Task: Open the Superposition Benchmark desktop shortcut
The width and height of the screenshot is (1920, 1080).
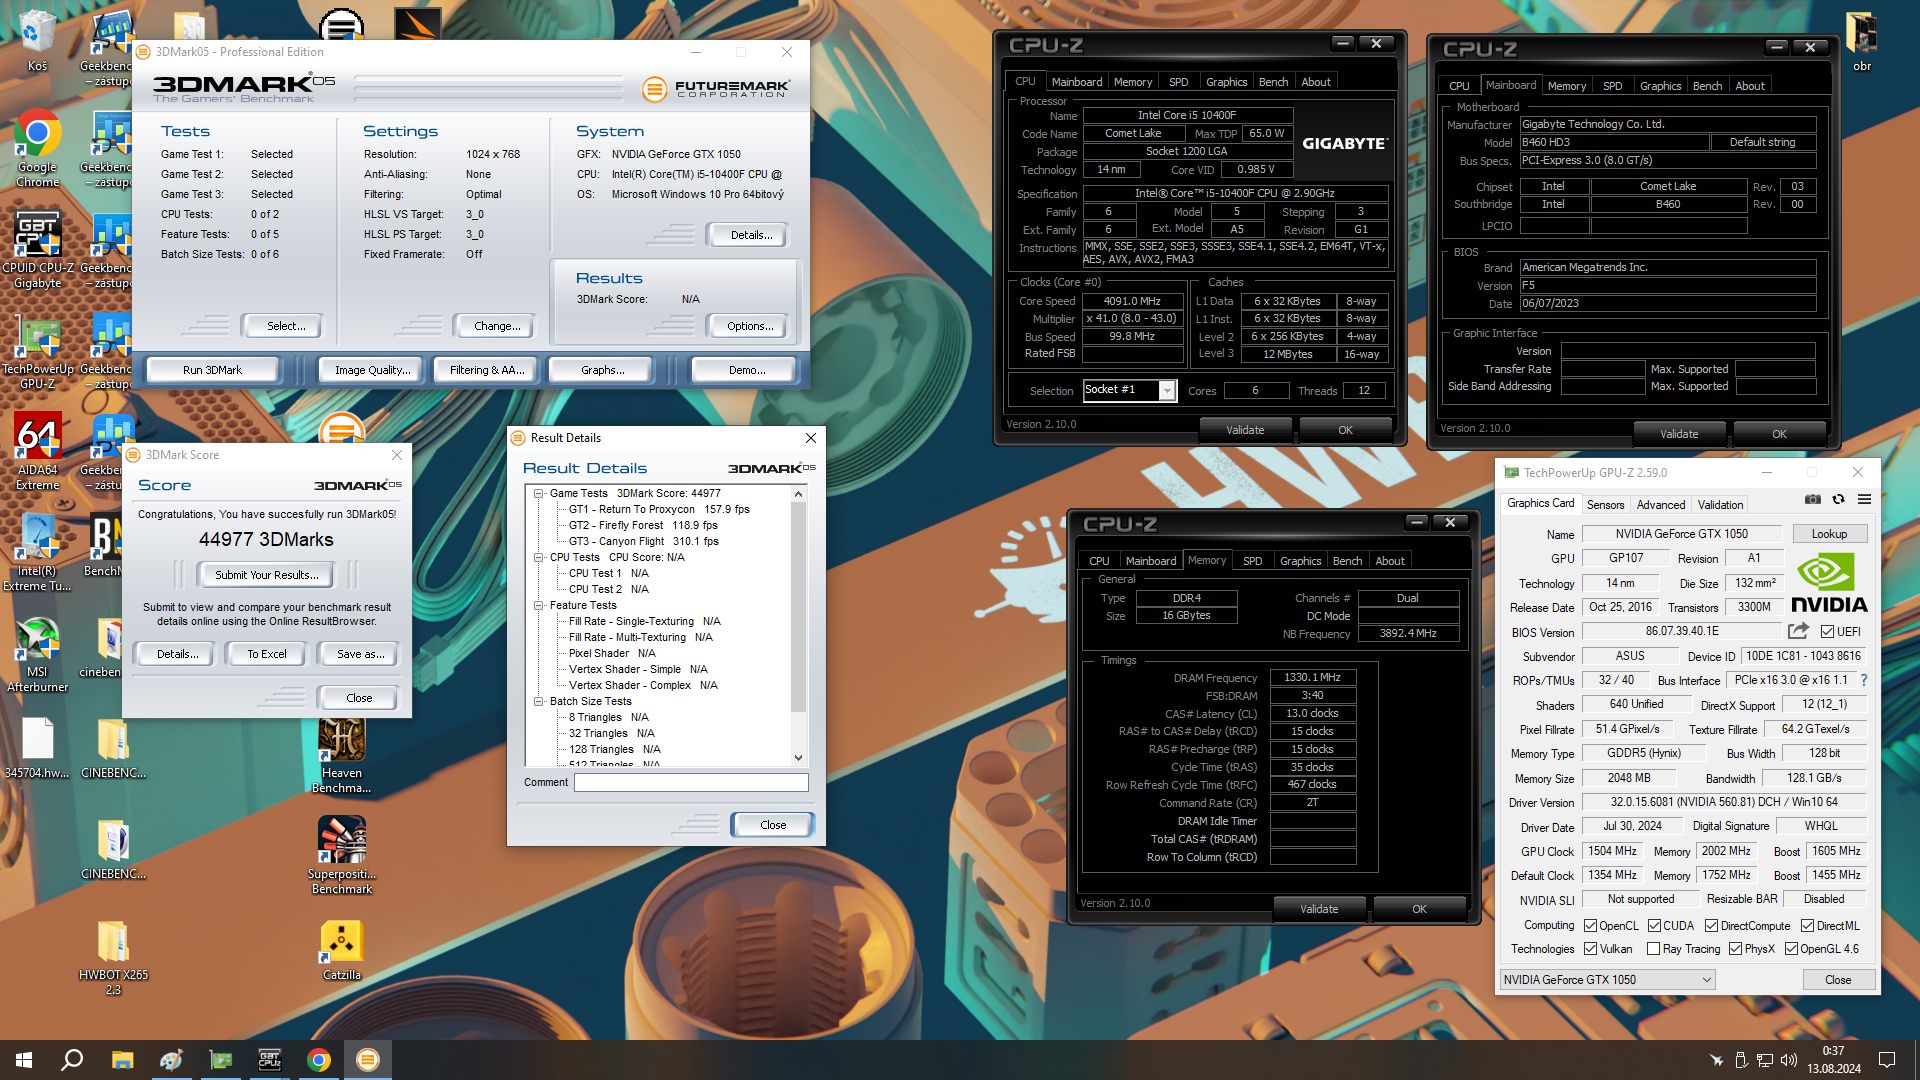Action: pos(341,856)
